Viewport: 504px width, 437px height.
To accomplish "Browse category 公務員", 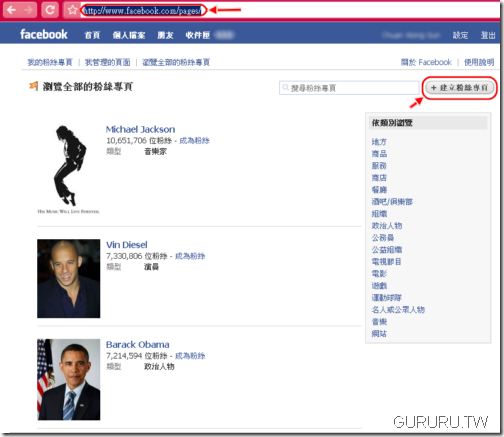I will pos(383,238).
